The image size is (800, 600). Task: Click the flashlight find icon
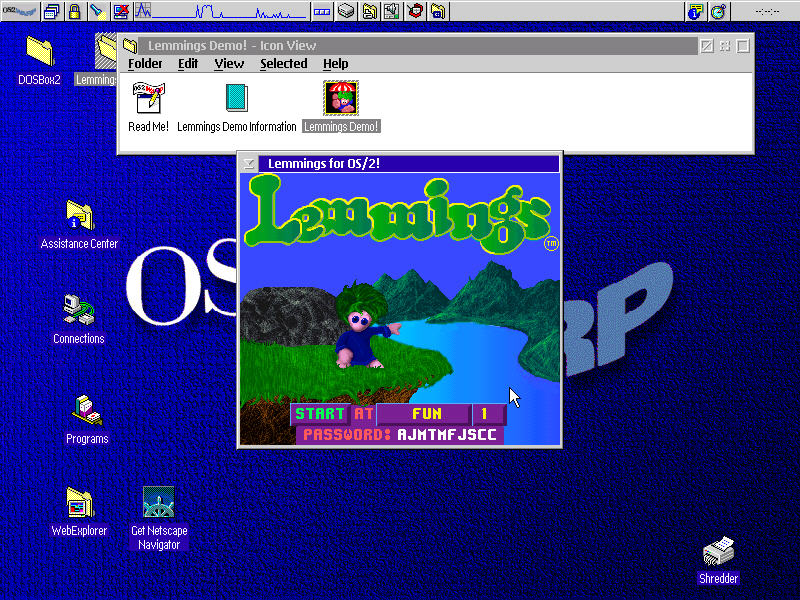point(97,11)
